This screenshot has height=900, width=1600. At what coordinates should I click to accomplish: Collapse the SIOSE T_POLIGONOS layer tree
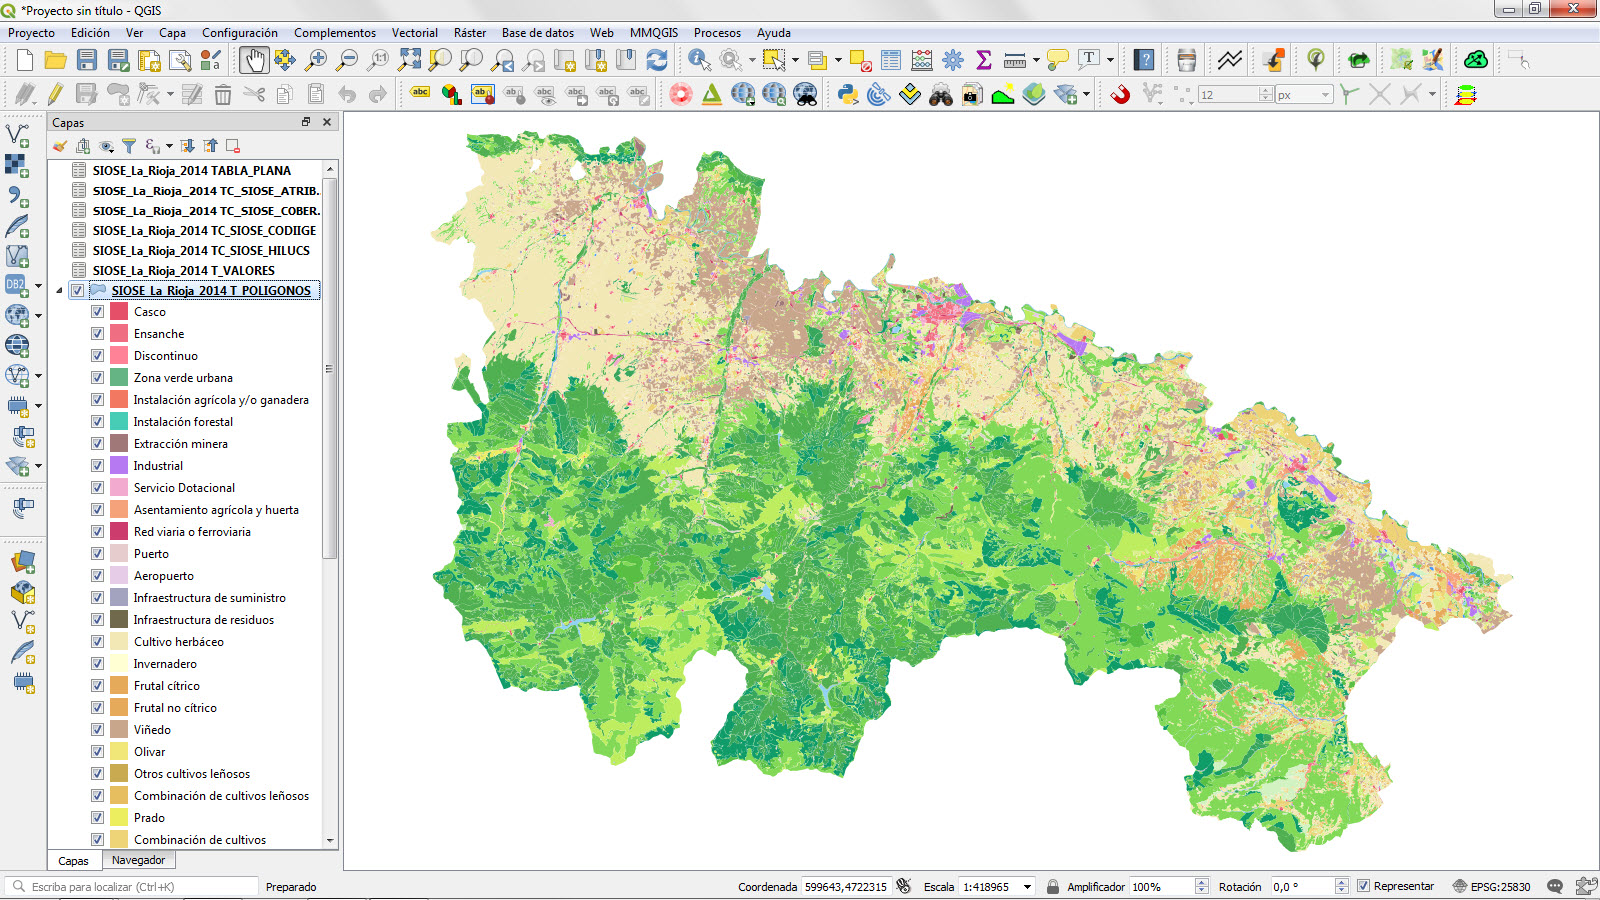pyautogui.click(x=59, y=291)
